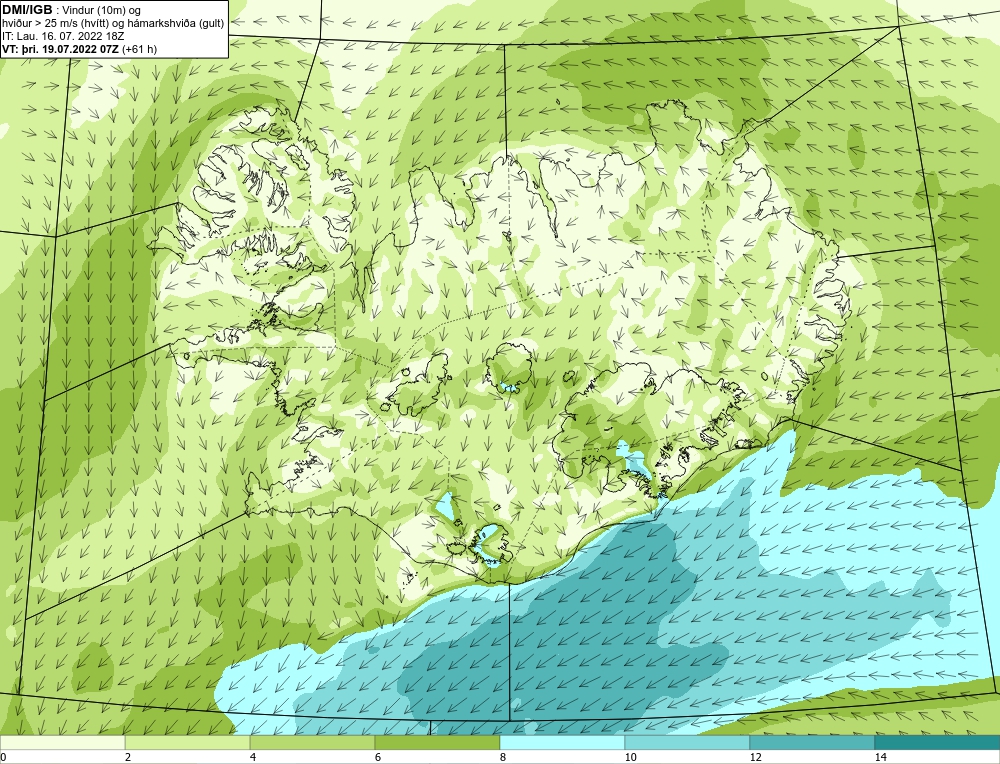Click the 6–8 m/s legend color swatch
Viewport: 1000px width, 764px height.
[438, 742]
